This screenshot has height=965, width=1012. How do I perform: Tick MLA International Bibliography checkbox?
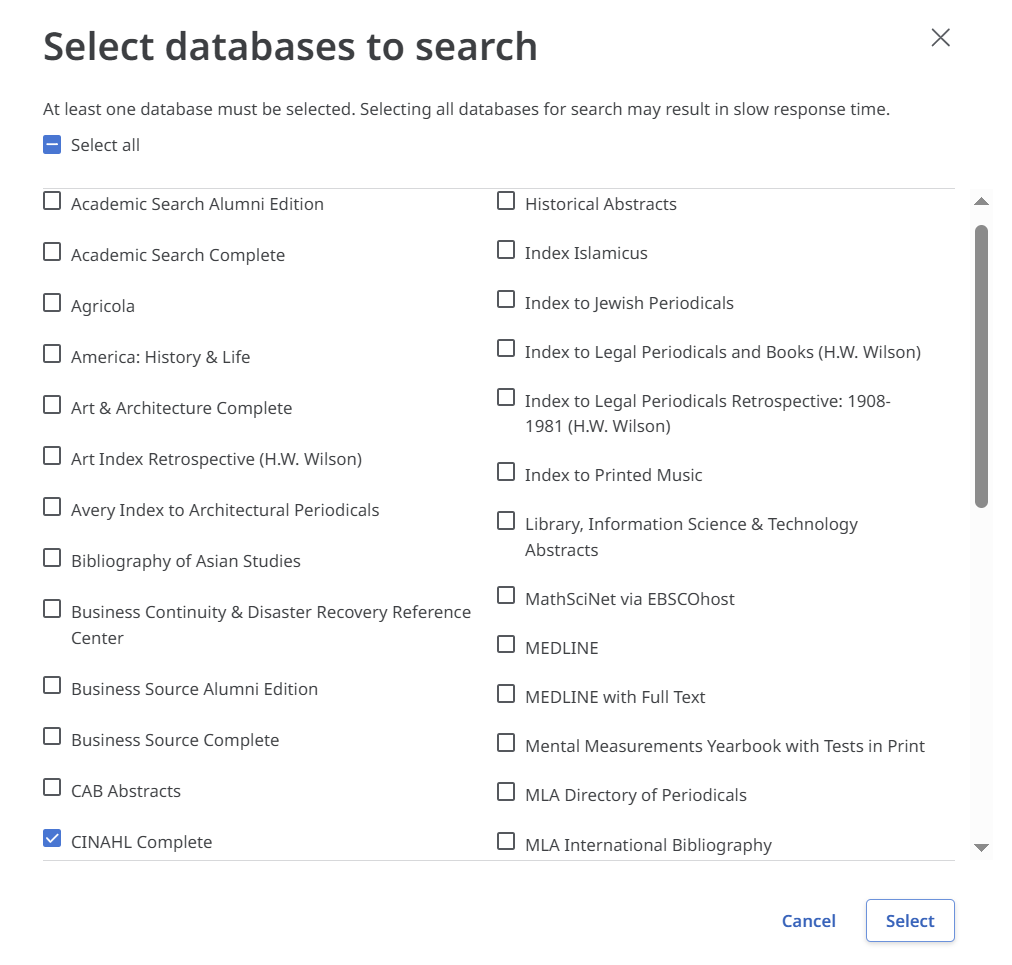point(506,843)
